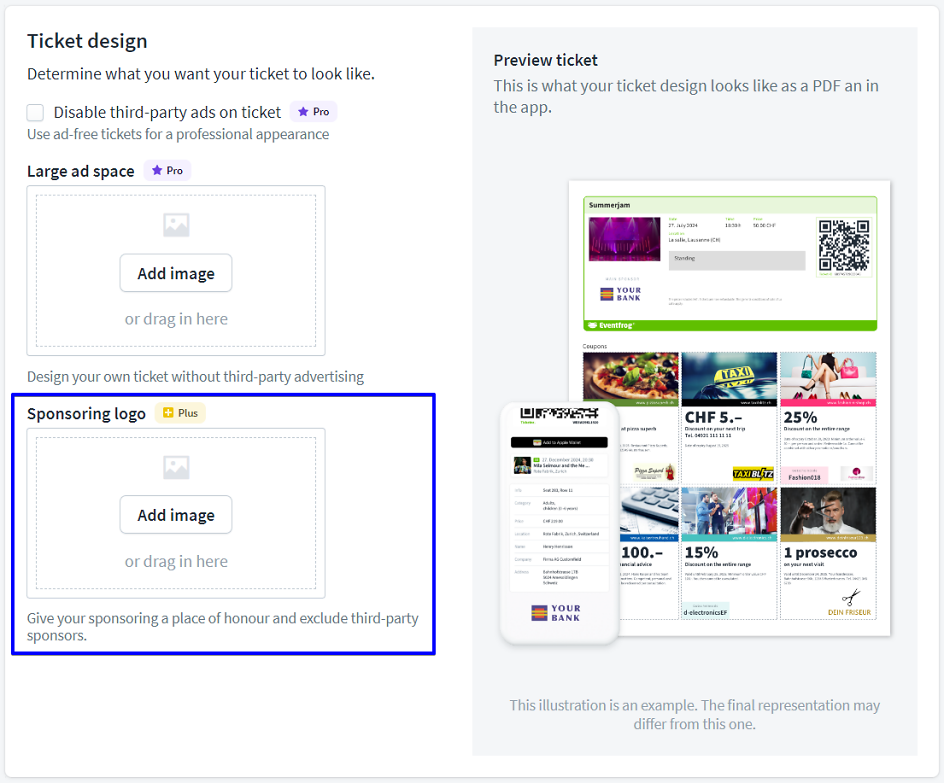The height and width of the screenshot is (783, 944).
Task: Click image placeholder icon in Large ad space
Action: pos(176,226)
